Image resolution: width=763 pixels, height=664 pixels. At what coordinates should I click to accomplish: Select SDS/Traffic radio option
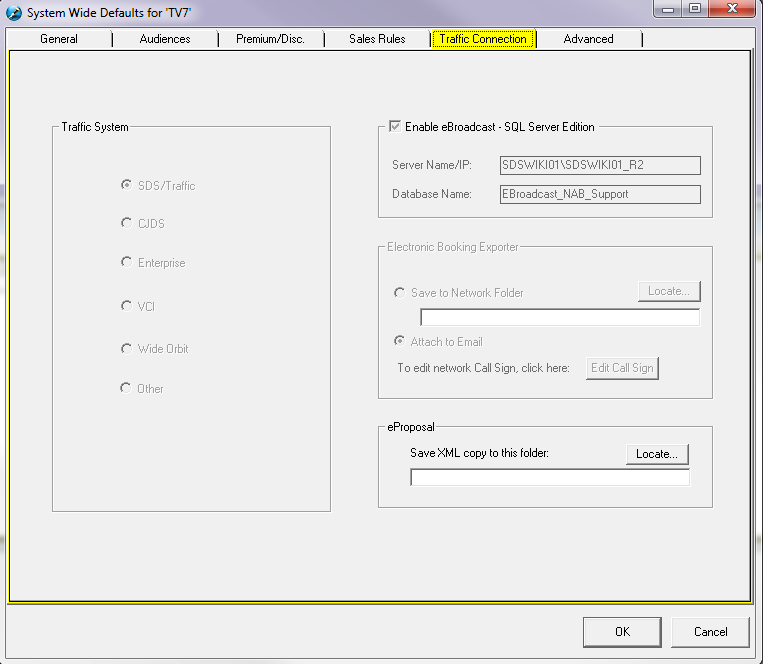[x=126, y=185]
